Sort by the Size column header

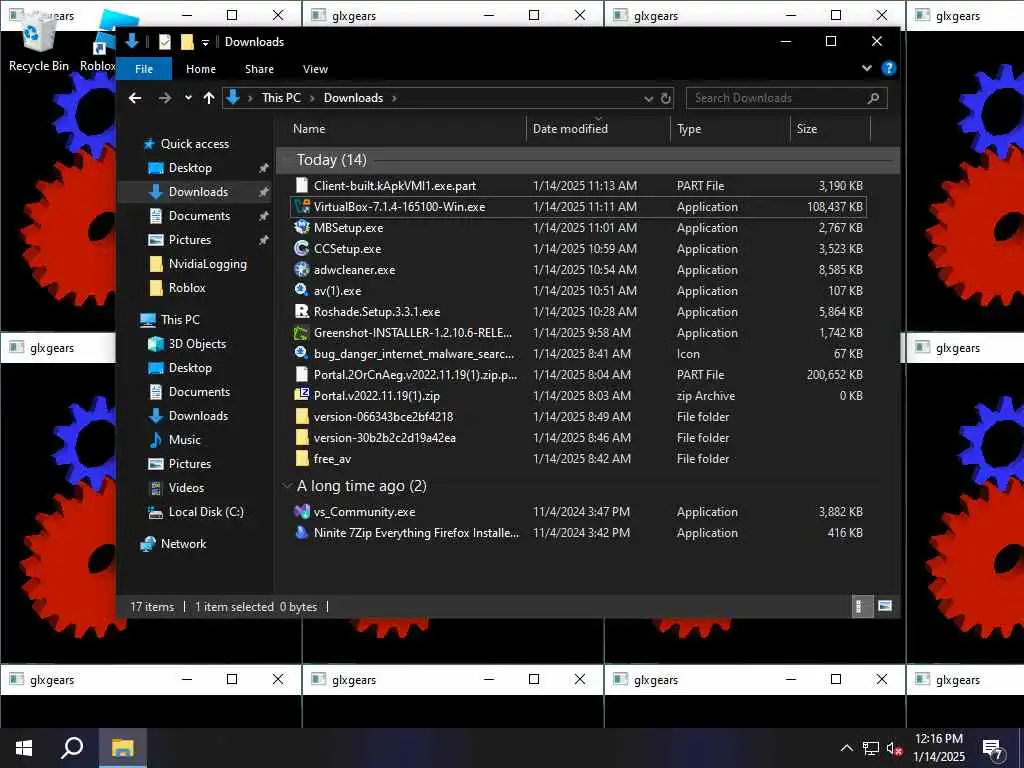click(830, 129)
